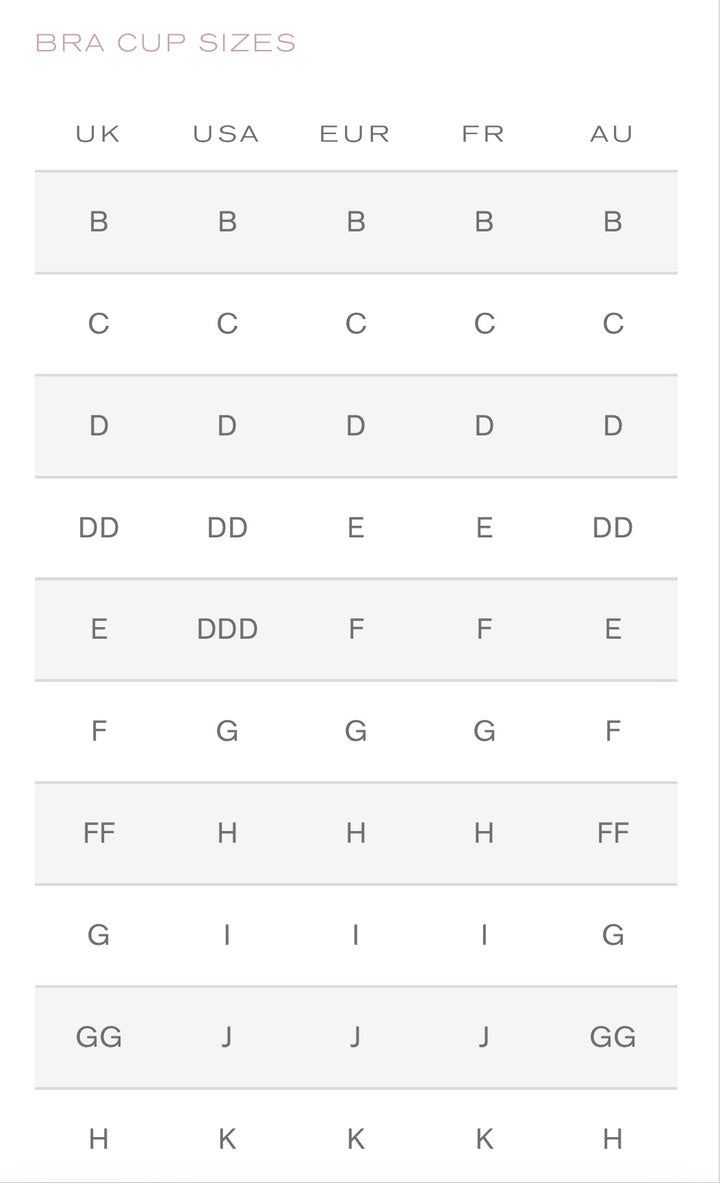
Task: Select DD in the UK column
Action: click(x=98, y=527)
